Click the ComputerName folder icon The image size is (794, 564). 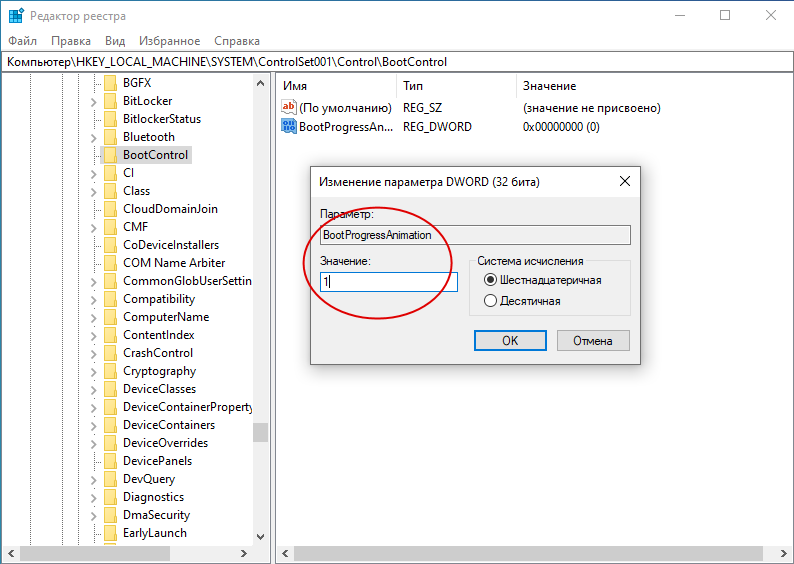(110, 317)
